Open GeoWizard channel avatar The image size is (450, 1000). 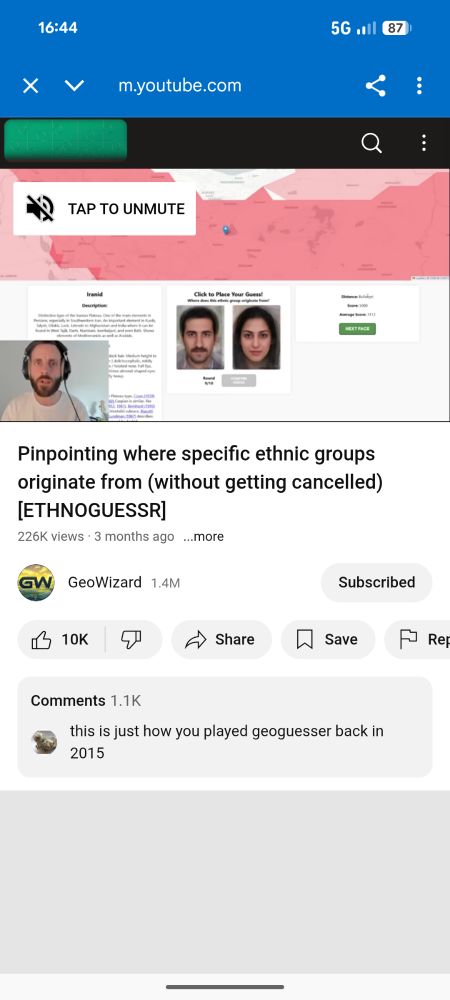[x=36, y=582]
